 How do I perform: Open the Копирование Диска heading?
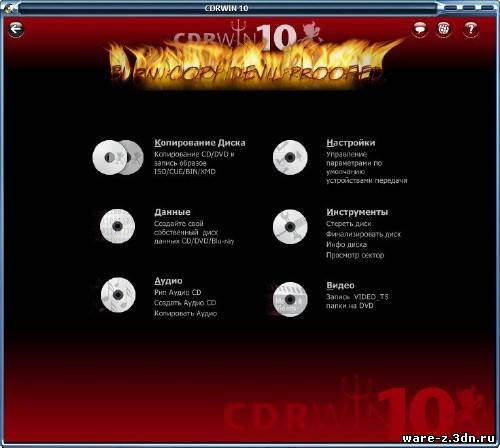pyautogui.click(x=200, y=143)
